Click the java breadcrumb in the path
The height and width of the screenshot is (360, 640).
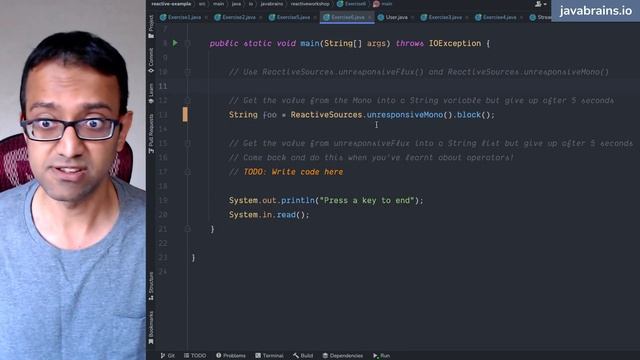coord(236,4)
